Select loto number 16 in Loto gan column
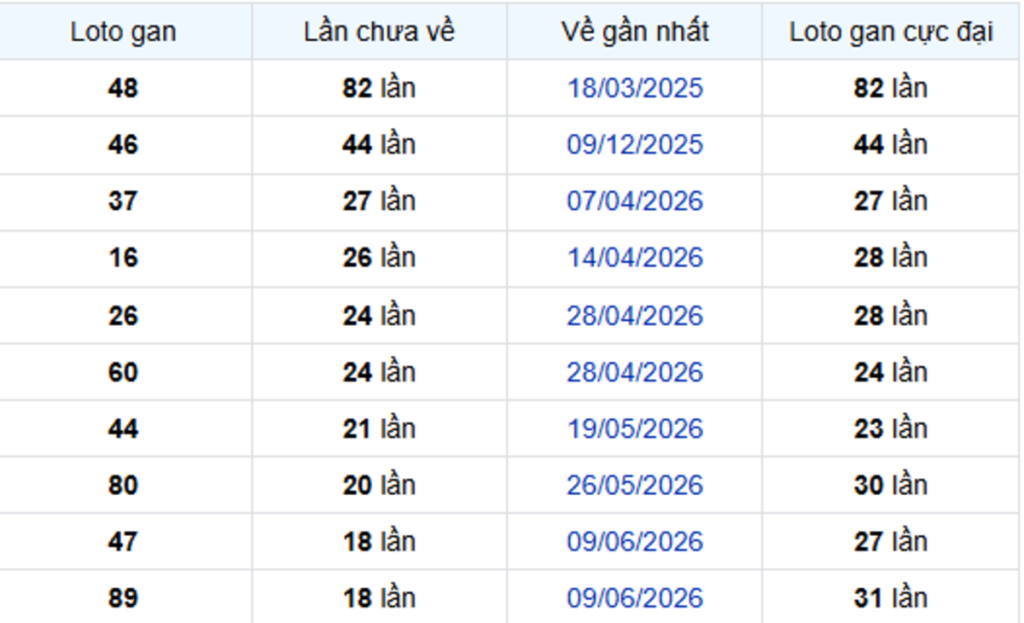 (x=123, y=258)
